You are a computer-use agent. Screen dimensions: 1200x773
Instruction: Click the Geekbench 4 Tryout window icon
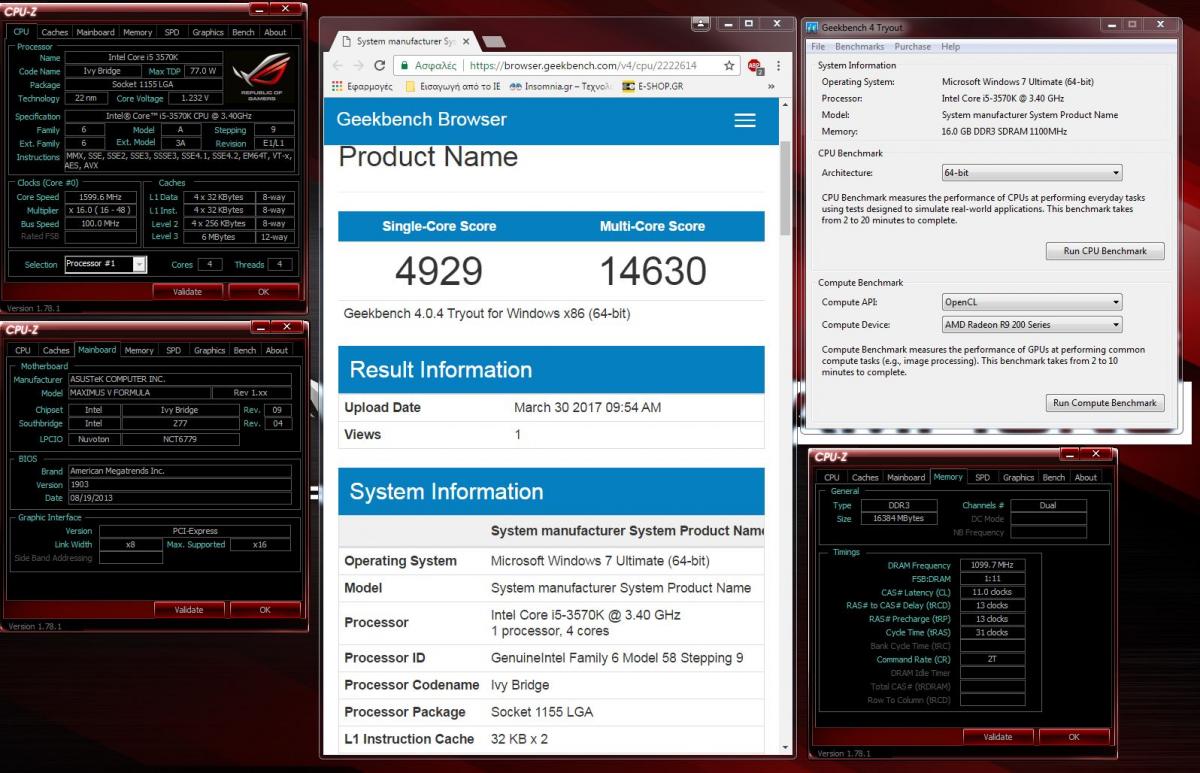[812, 27]
